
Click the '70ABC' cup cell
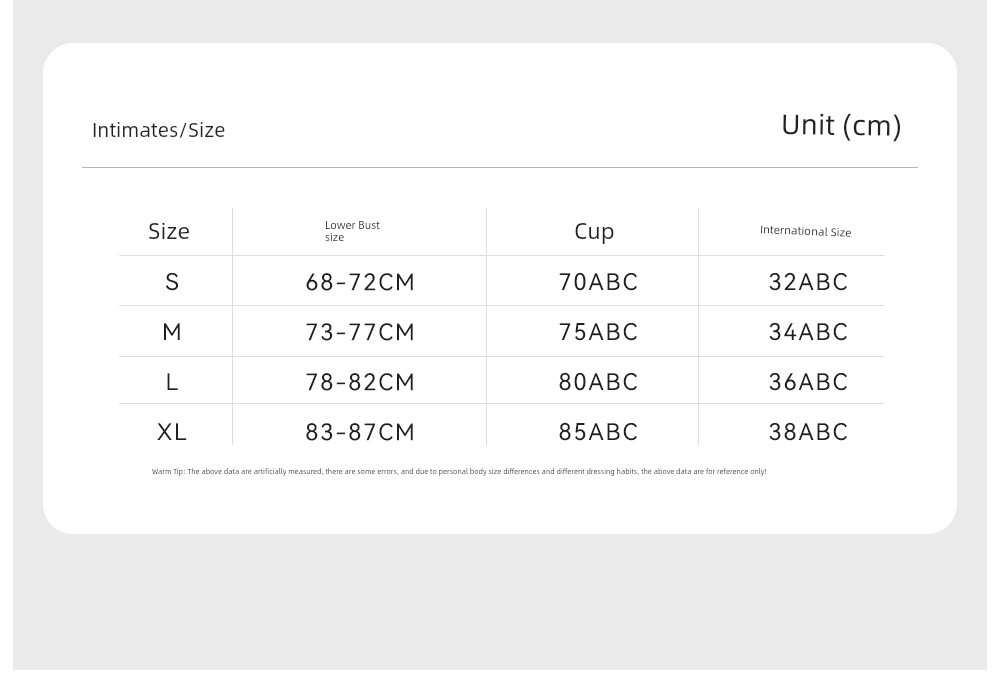click(598, 282)
